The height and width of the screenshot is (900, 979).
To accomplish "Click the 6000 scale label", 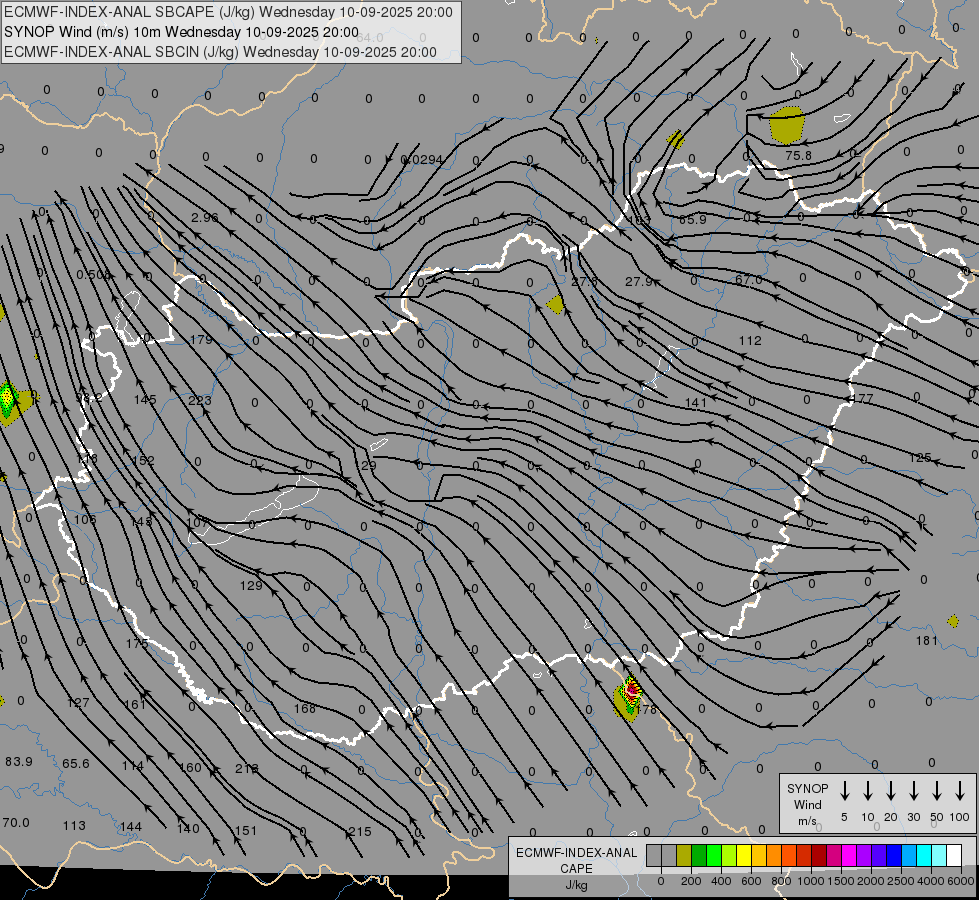I will point(961,881).
